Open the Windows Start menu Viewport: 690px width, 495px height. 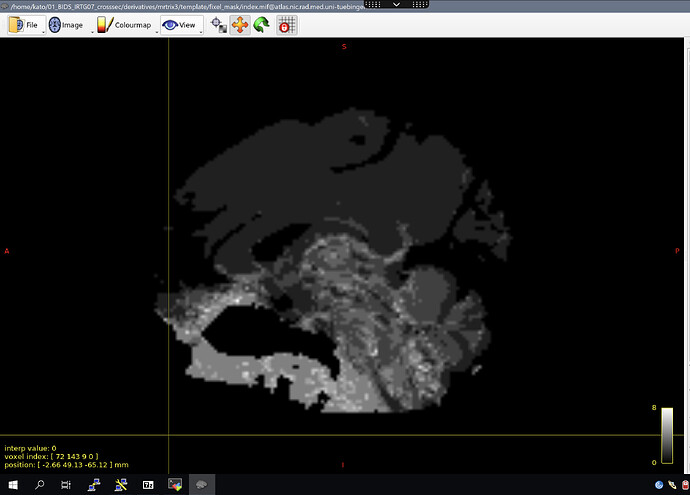coord(12,485)
